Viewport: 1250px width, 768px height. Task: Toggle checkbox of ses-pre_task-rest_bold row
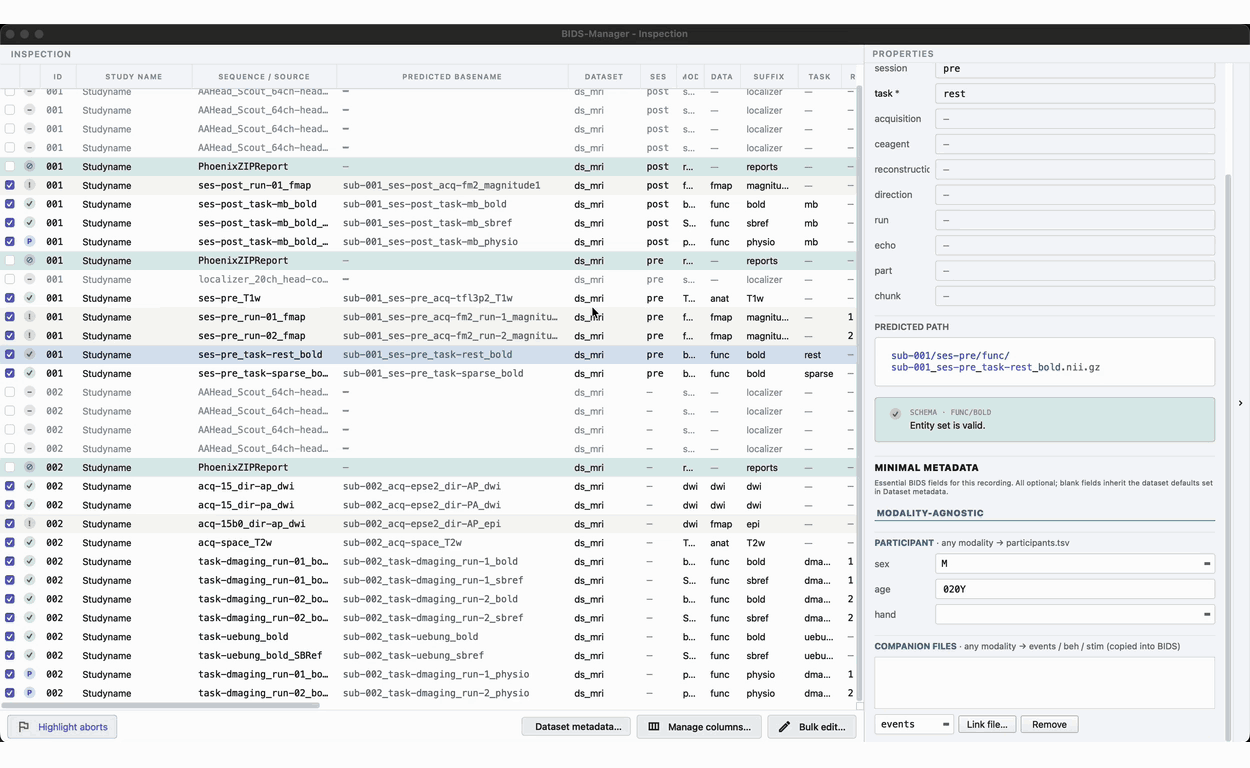coord(10,355)
